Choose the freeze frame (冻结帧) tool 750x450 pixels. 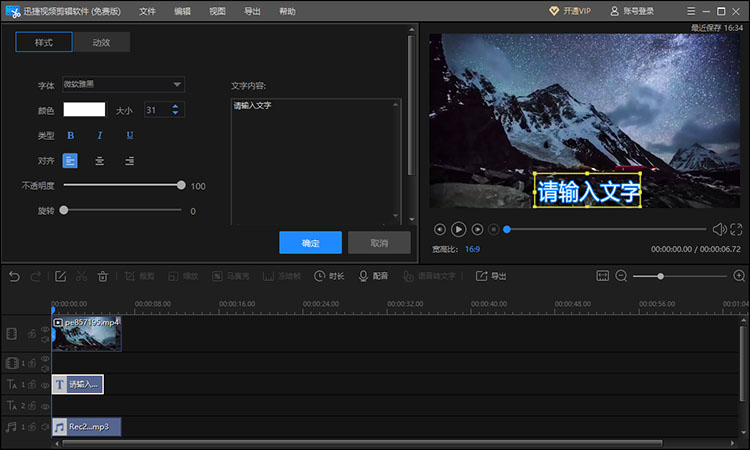coord(282,276)
